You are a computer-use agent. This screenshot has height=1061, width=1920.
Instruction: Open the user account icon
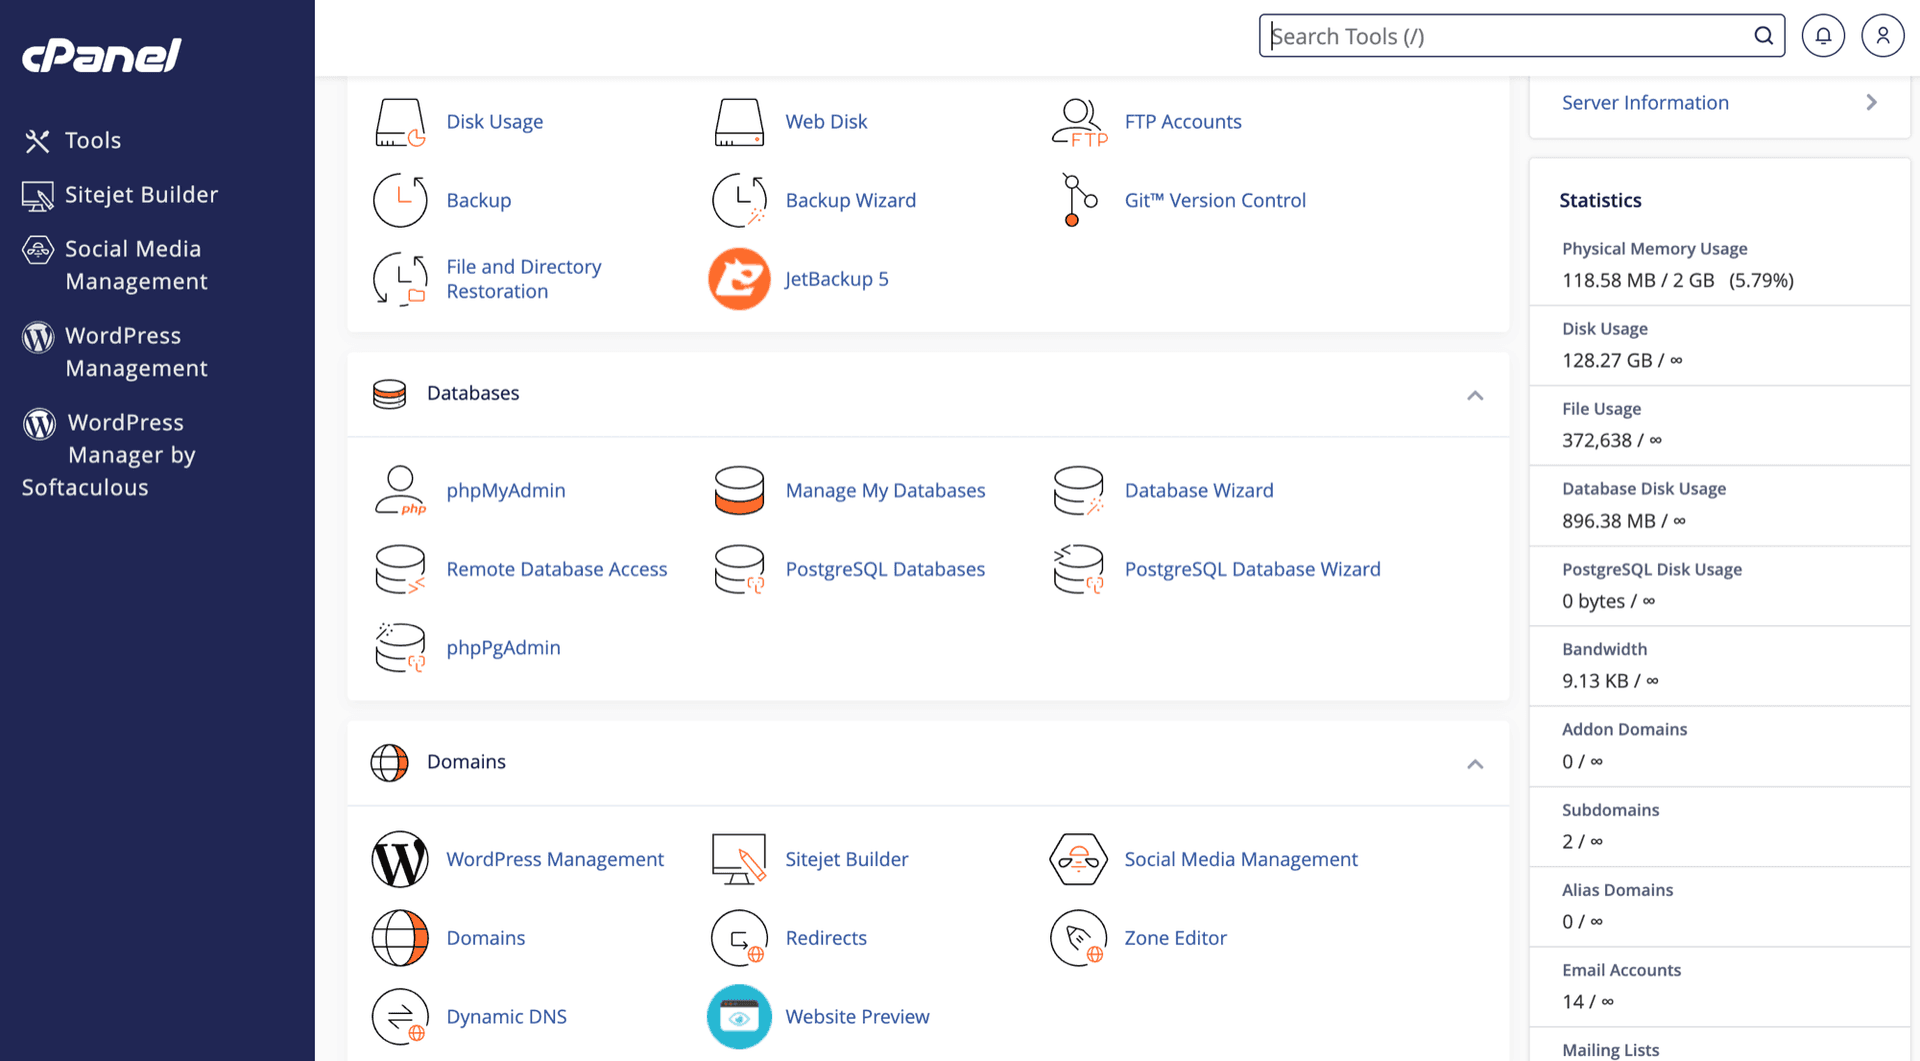[1883, 36]
